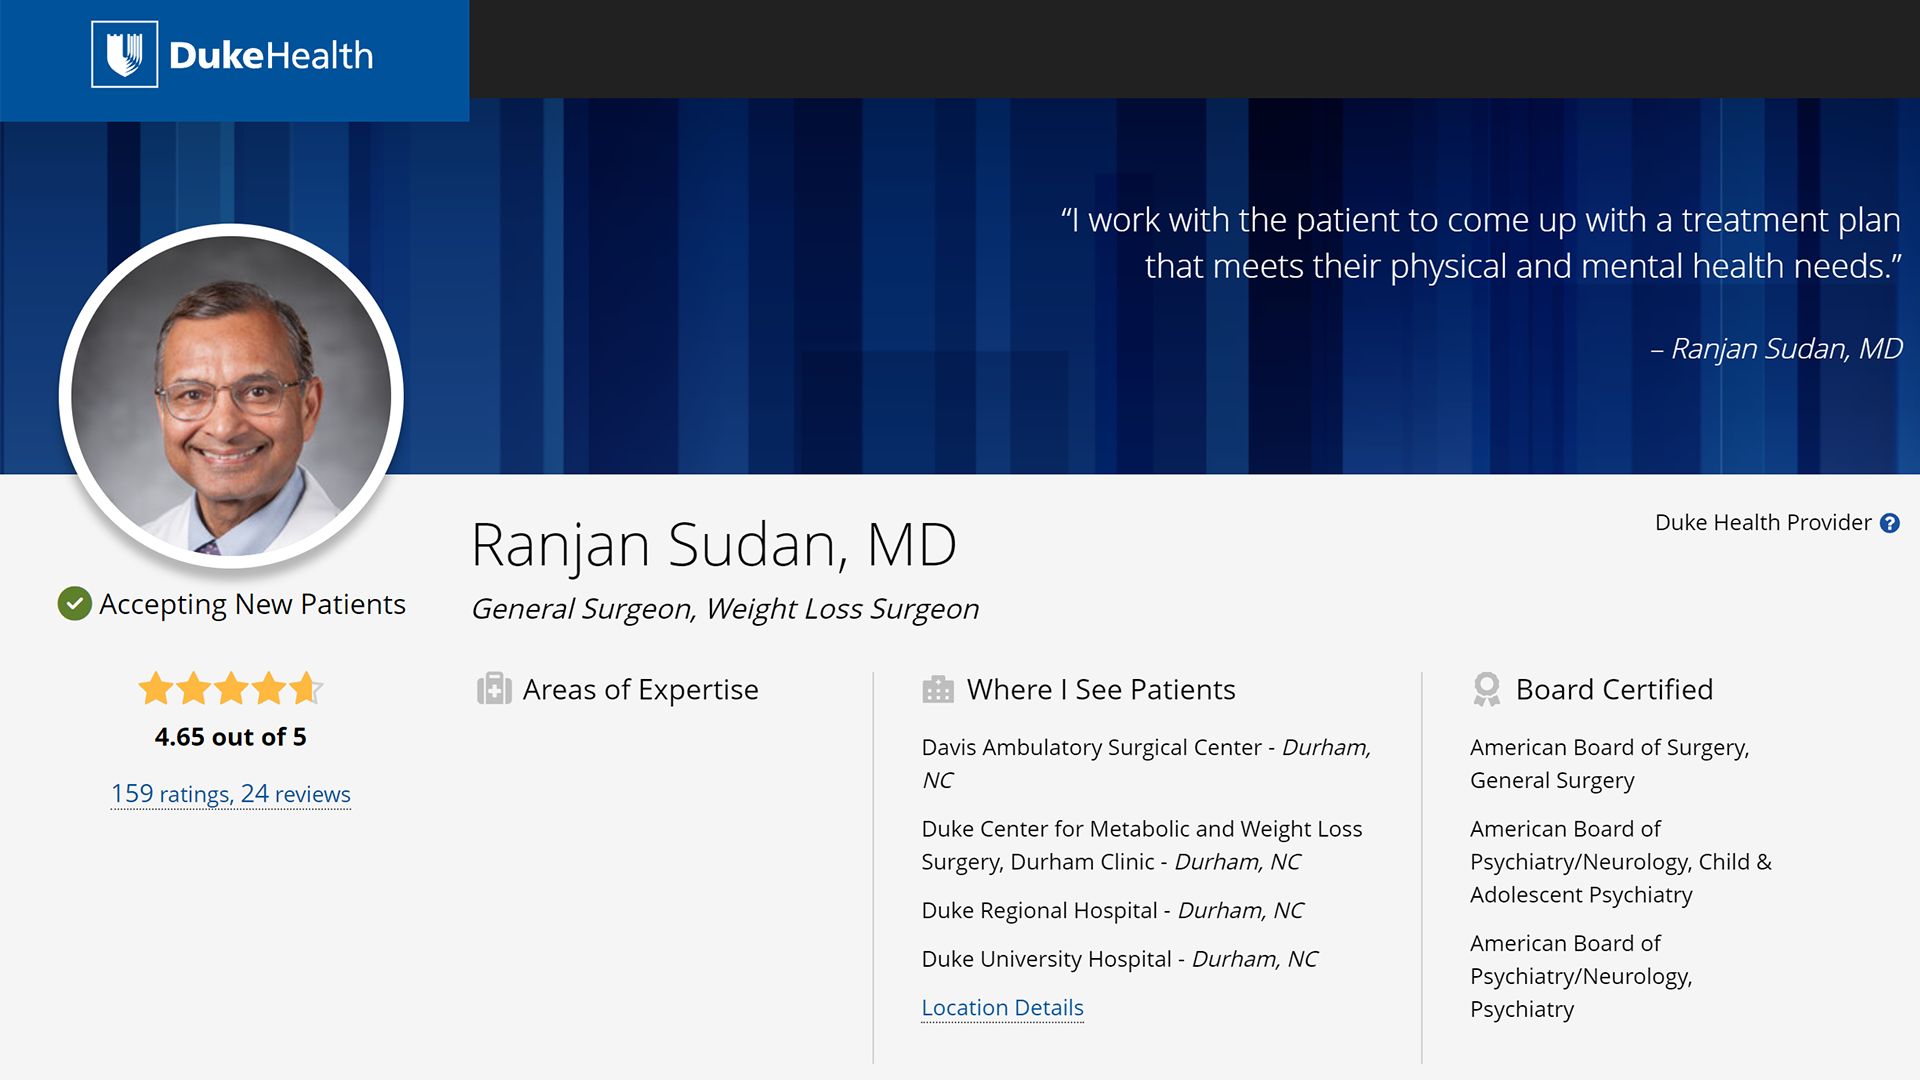Click the Child & Adolescent Psychiatry certification entry

coord(1620,862)
